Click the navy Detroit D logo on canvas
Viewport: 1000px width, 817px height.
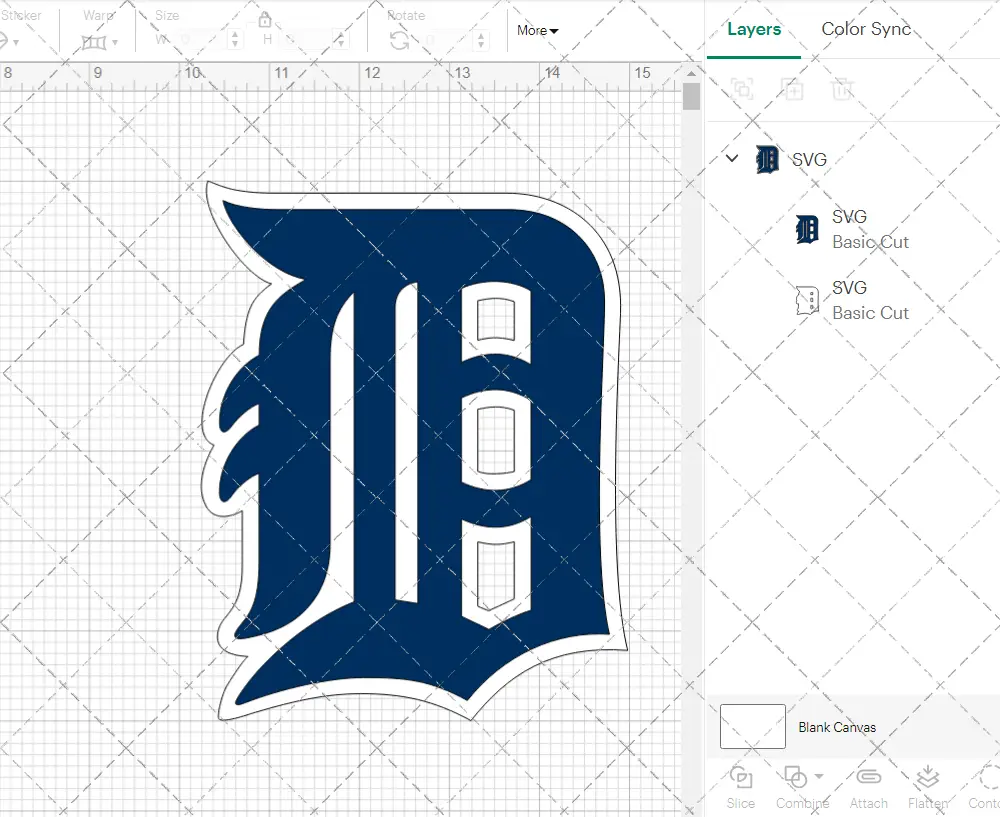click(415, 450)
